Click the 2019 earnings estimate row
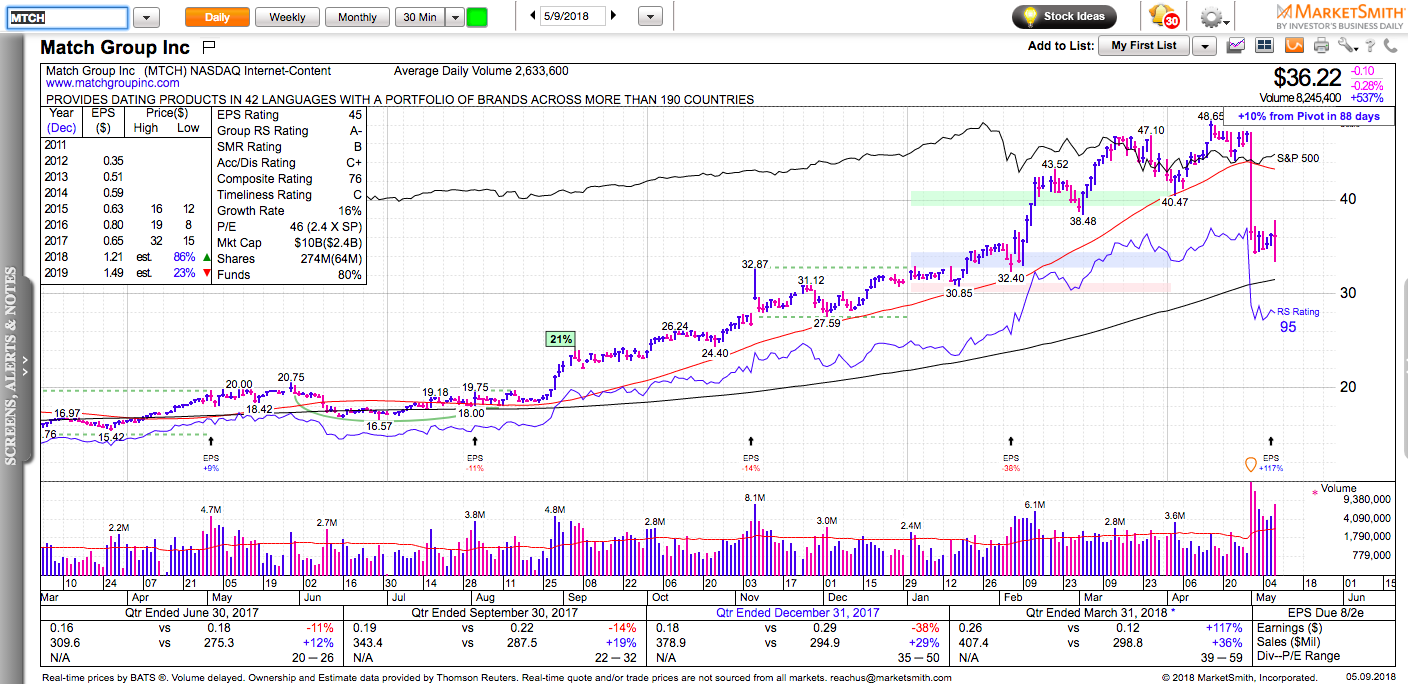 coord(126,273)
